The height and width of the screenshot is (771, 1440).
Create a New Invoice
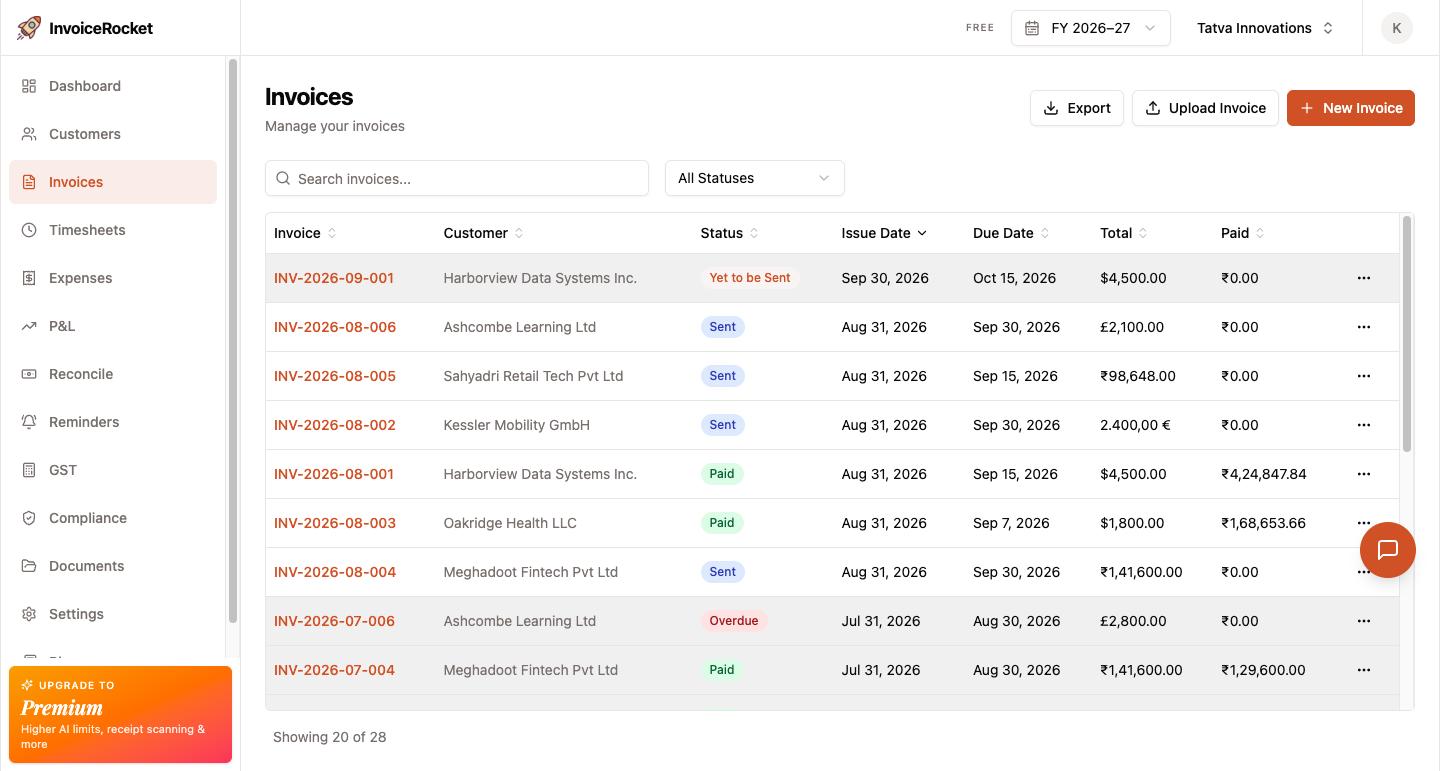click(1351, 108)
